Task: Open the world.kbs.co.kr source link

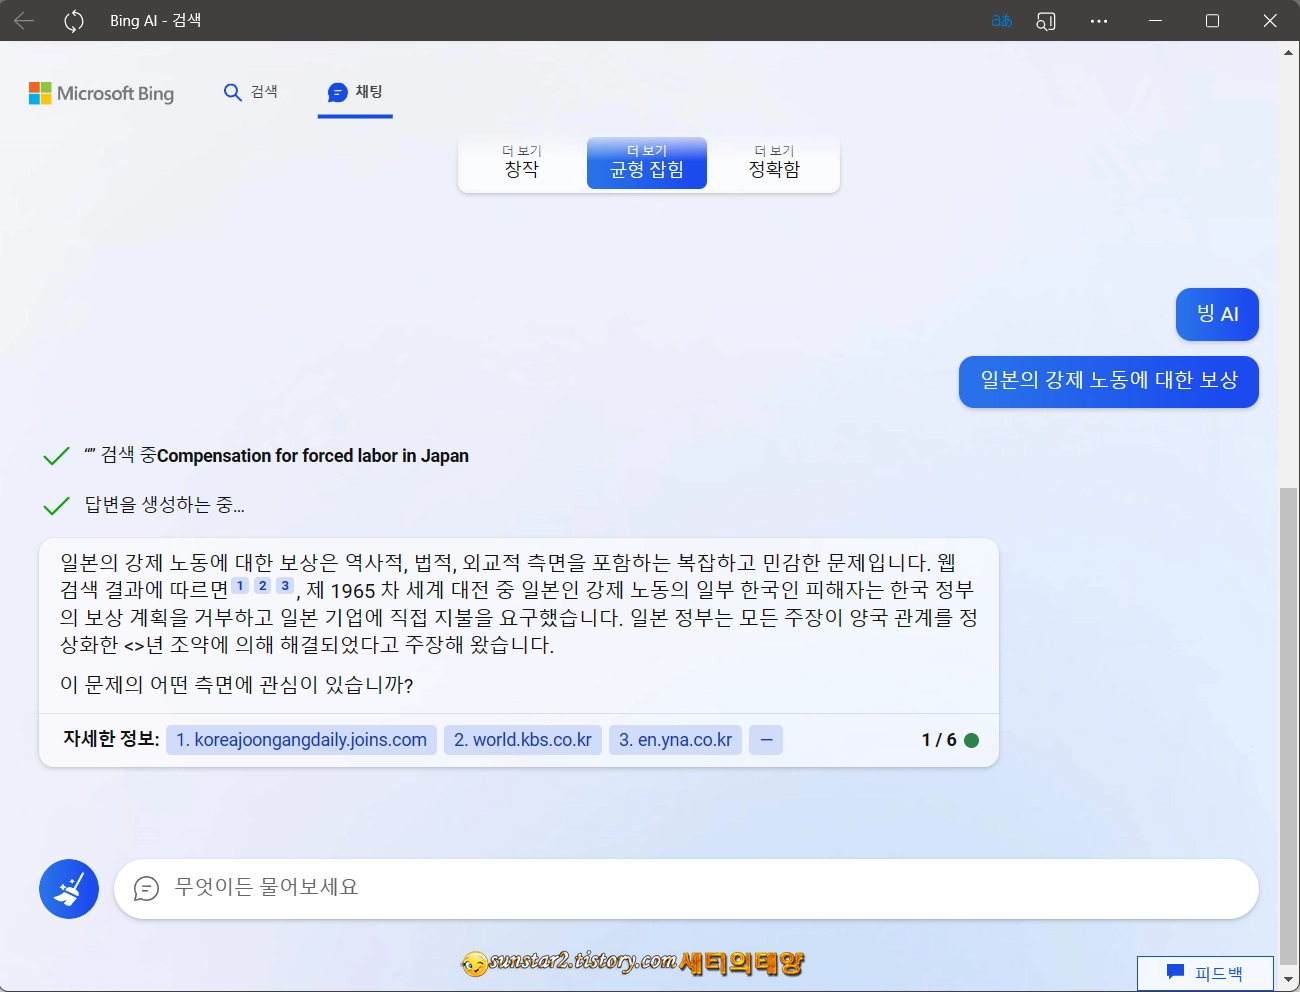Action: 523,740
